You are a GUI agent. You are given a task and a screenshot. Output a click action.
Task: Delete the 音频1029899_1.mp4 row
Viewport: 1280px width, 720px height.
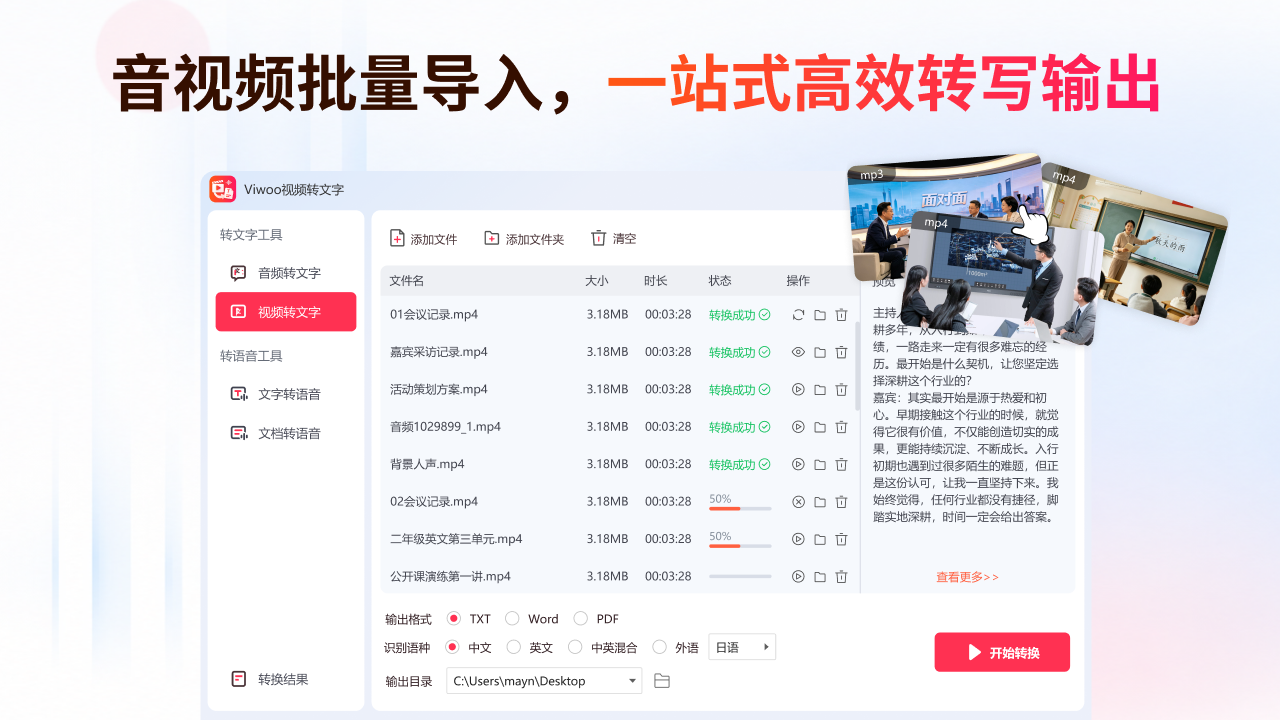[x=841, y=427]
